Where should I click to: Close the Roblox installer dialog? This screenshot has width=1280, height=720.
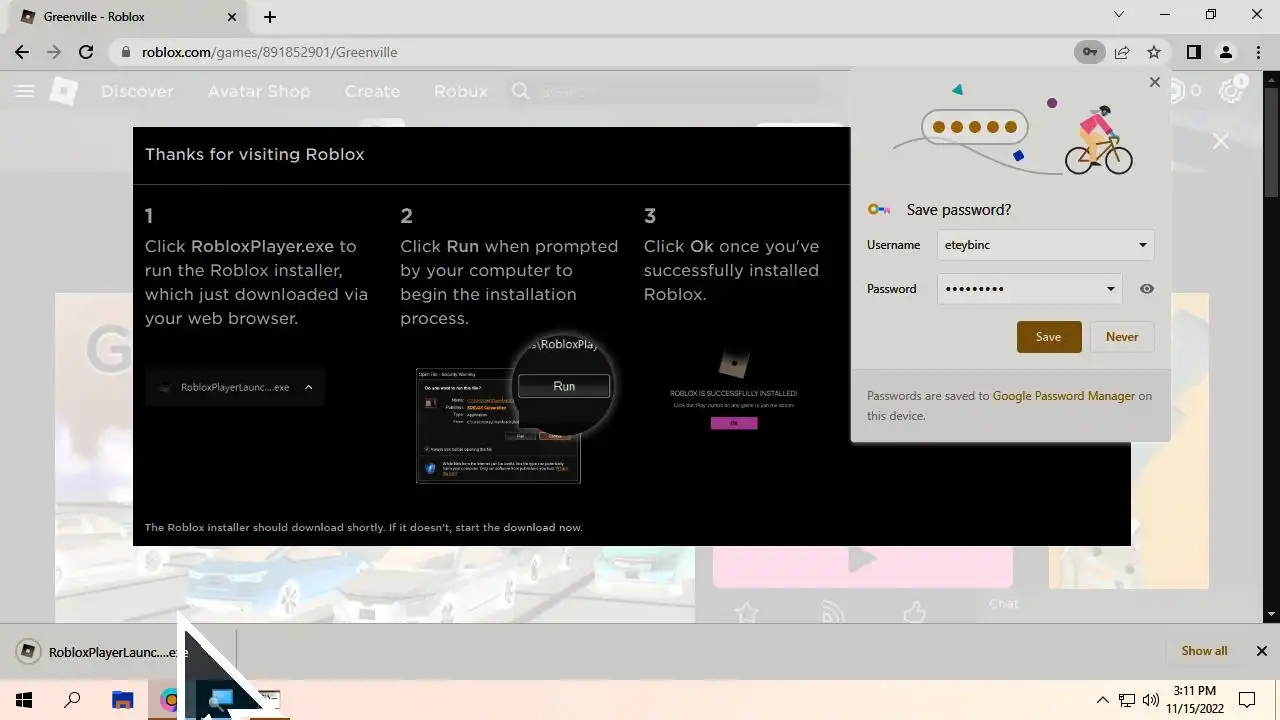(1221, 142)
